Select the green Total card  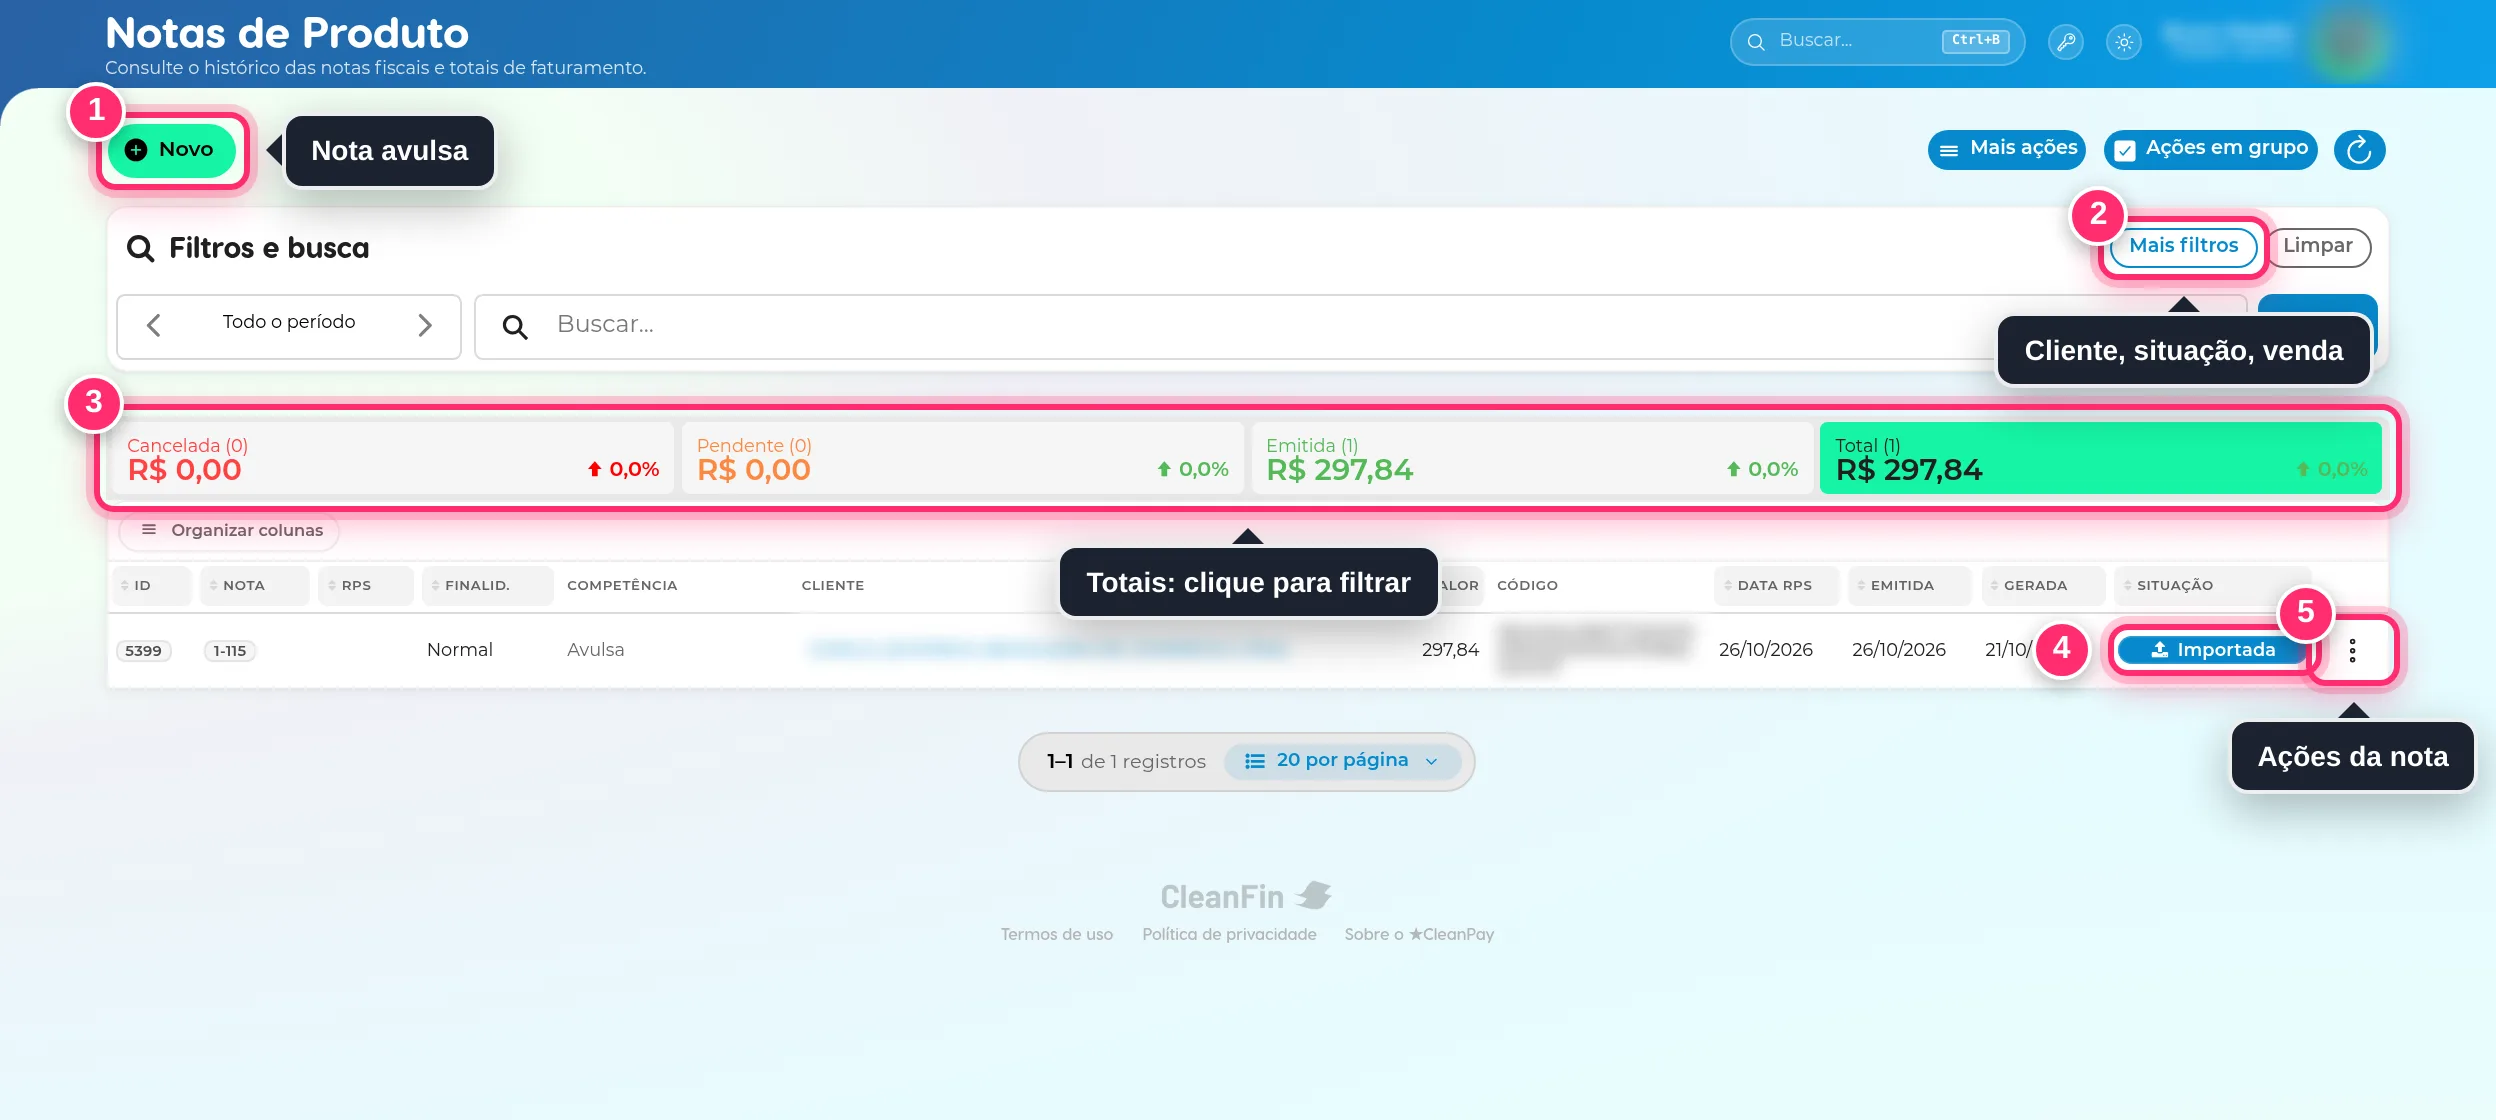2100,458
